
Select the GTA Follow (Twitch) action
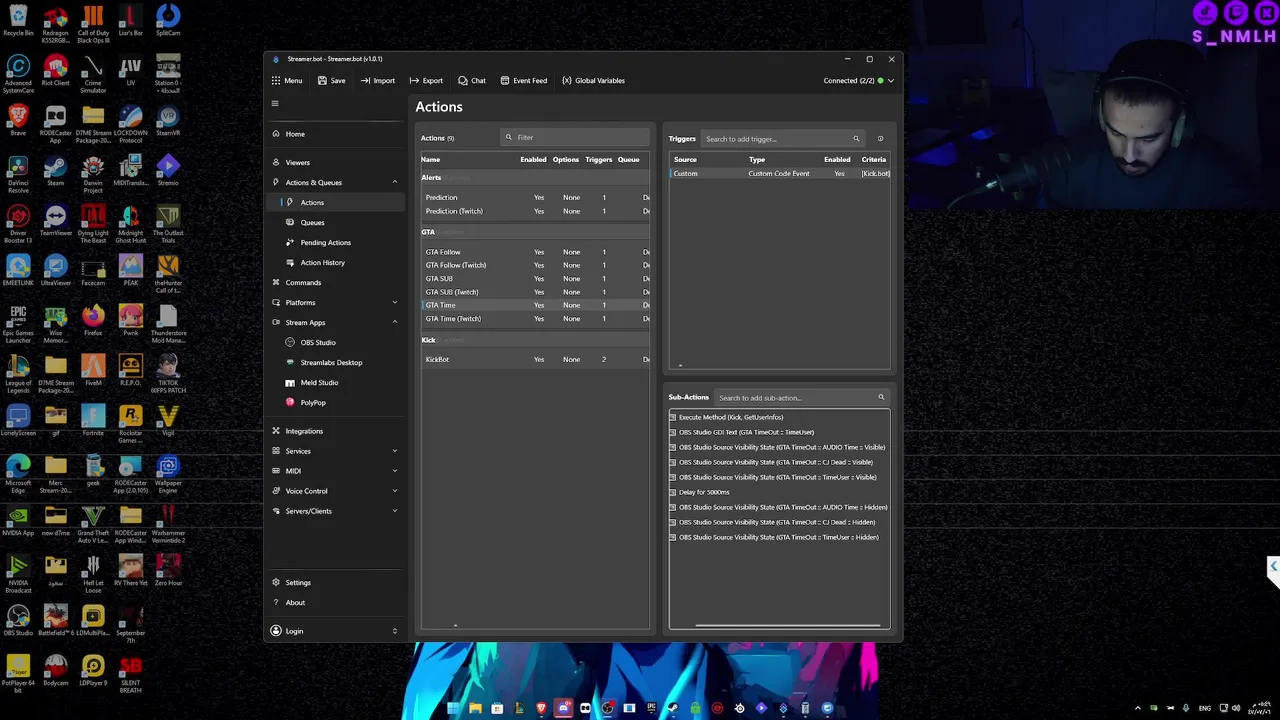(535, 265)
